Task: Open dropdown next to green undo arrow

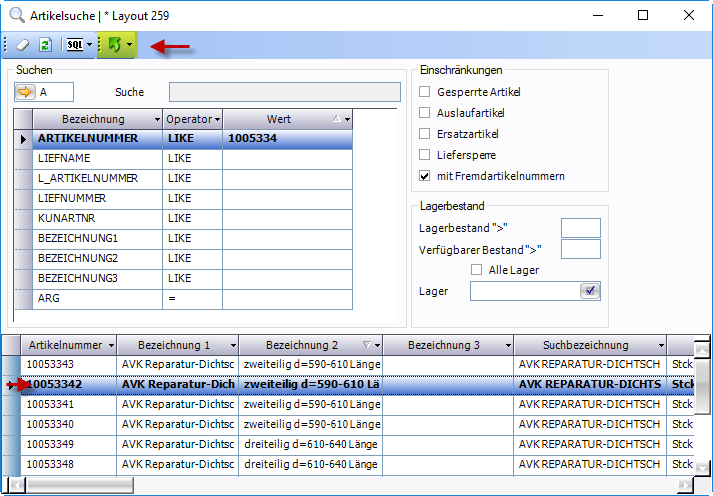Action: (x=129, y=45)
